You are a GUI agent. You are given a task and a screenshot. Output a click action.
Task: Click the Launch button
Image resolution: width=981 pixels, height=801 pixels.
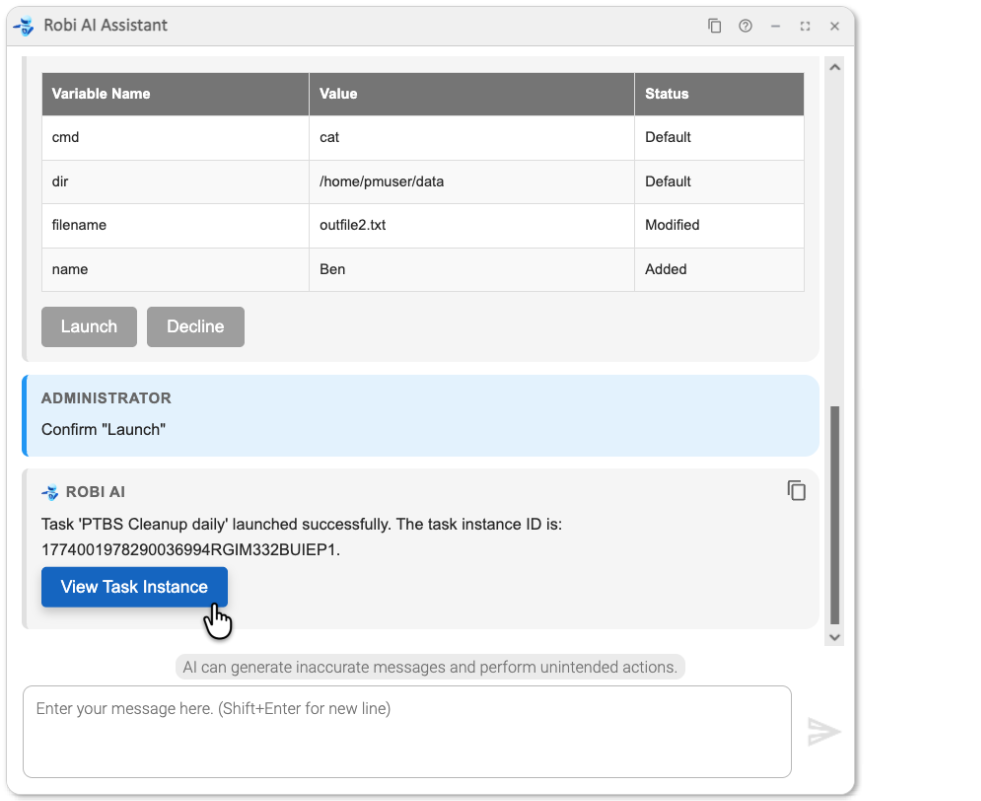pos(89,327)
